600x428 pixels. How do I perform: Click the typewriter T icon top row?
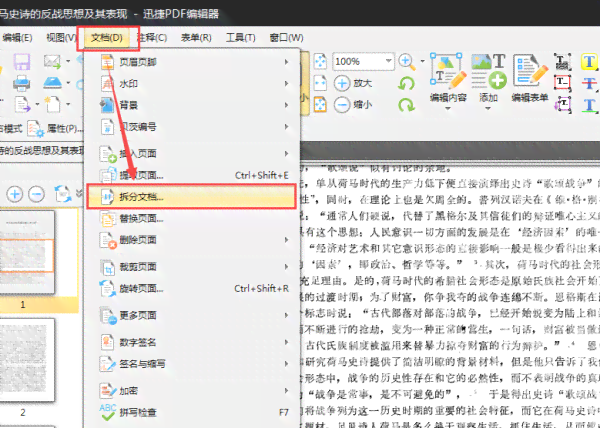coord(563,62)
